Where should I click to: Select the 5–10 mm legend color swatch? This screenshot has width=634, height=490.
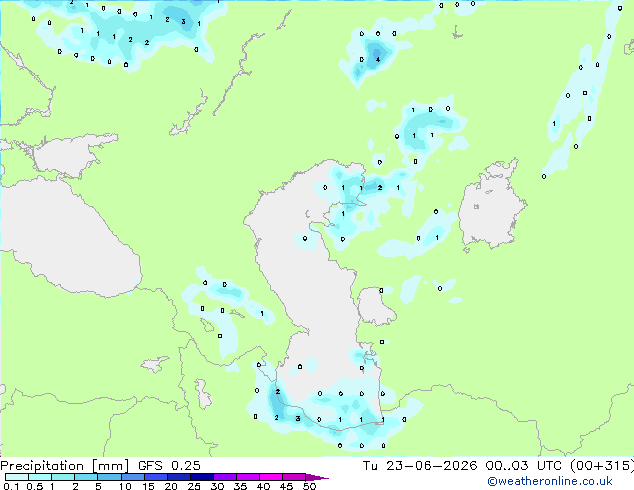(109, 477)
